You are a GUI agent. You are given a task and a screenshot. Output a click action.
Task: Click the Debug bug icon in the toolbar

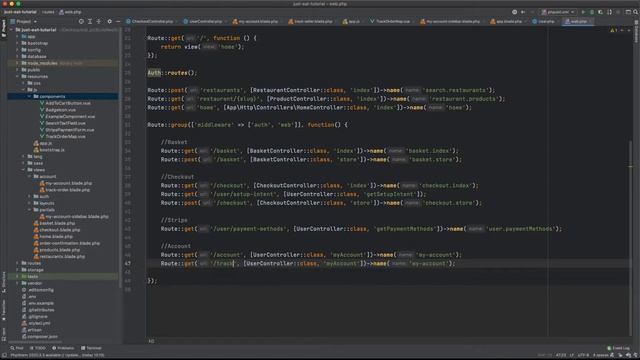[592, 12]
